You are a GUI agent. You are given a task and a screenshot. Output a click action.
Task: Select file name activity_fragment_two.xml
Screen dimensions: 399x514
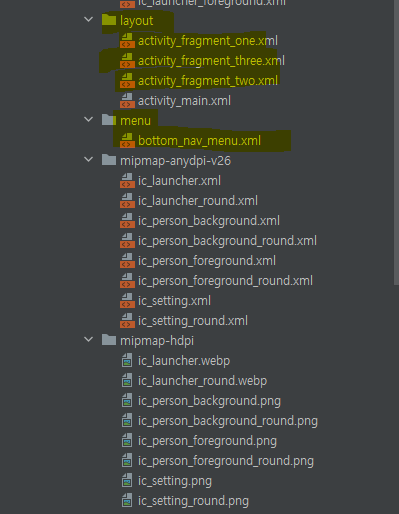(x=208, y=81)
